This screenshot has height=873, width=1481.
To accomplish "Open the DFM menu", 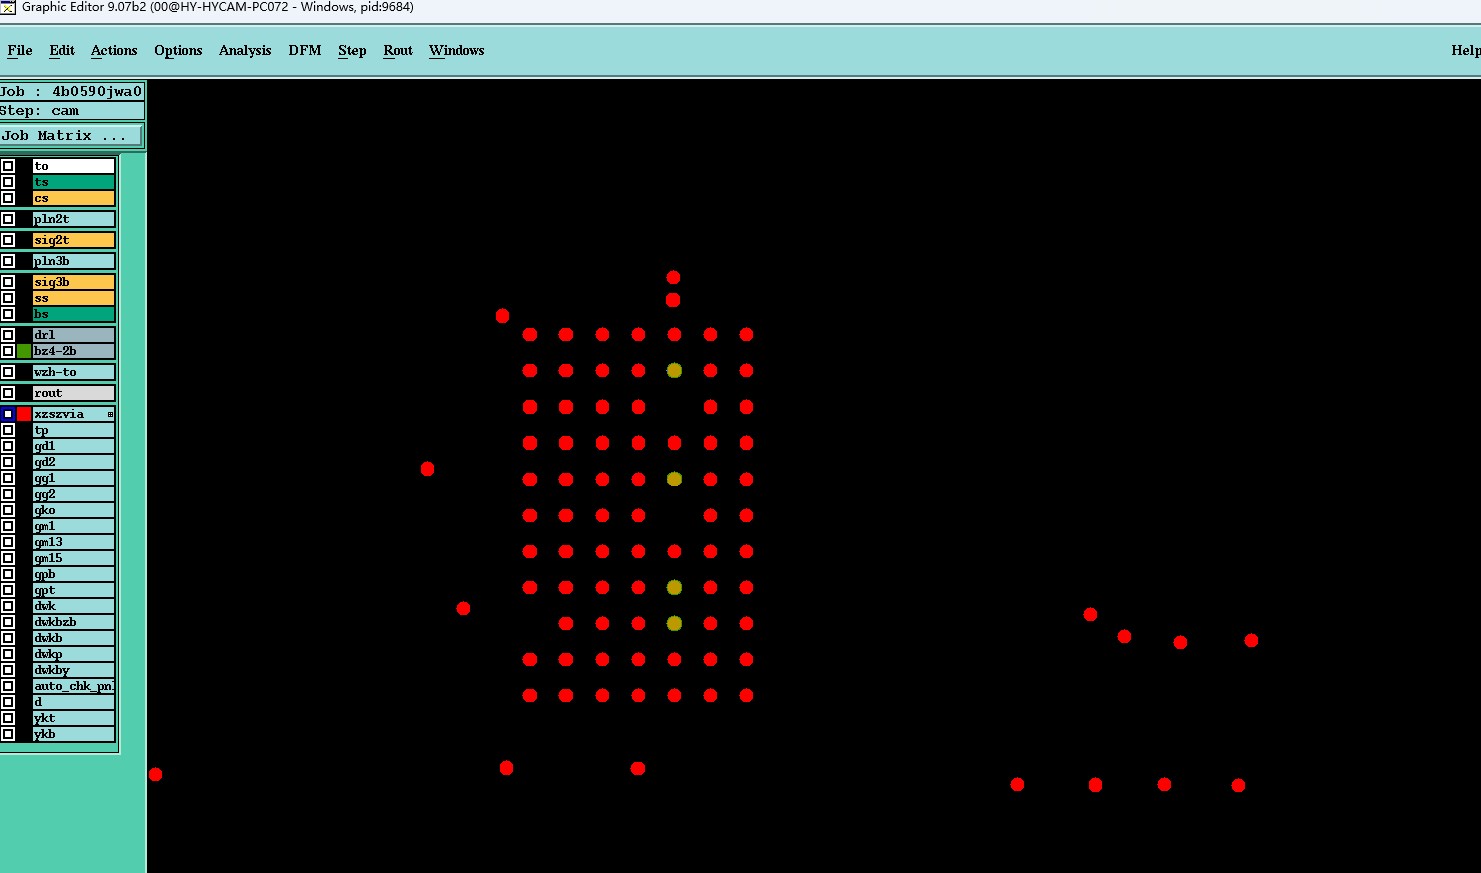I will coord(305,50).
